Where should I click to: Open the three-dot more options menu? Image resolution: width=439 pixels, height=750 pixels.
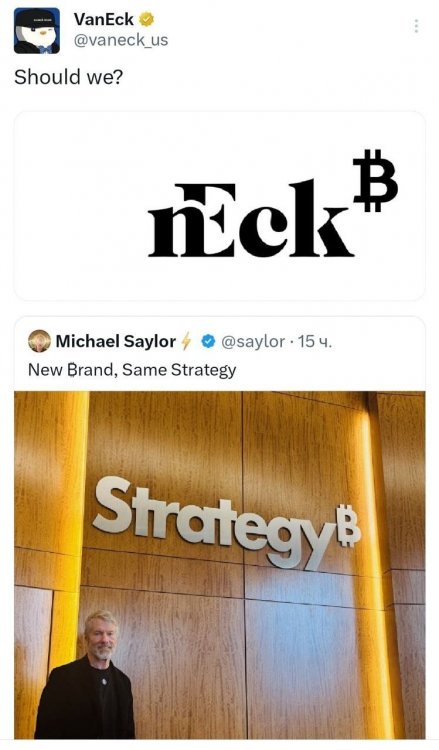tap(416, 26)
